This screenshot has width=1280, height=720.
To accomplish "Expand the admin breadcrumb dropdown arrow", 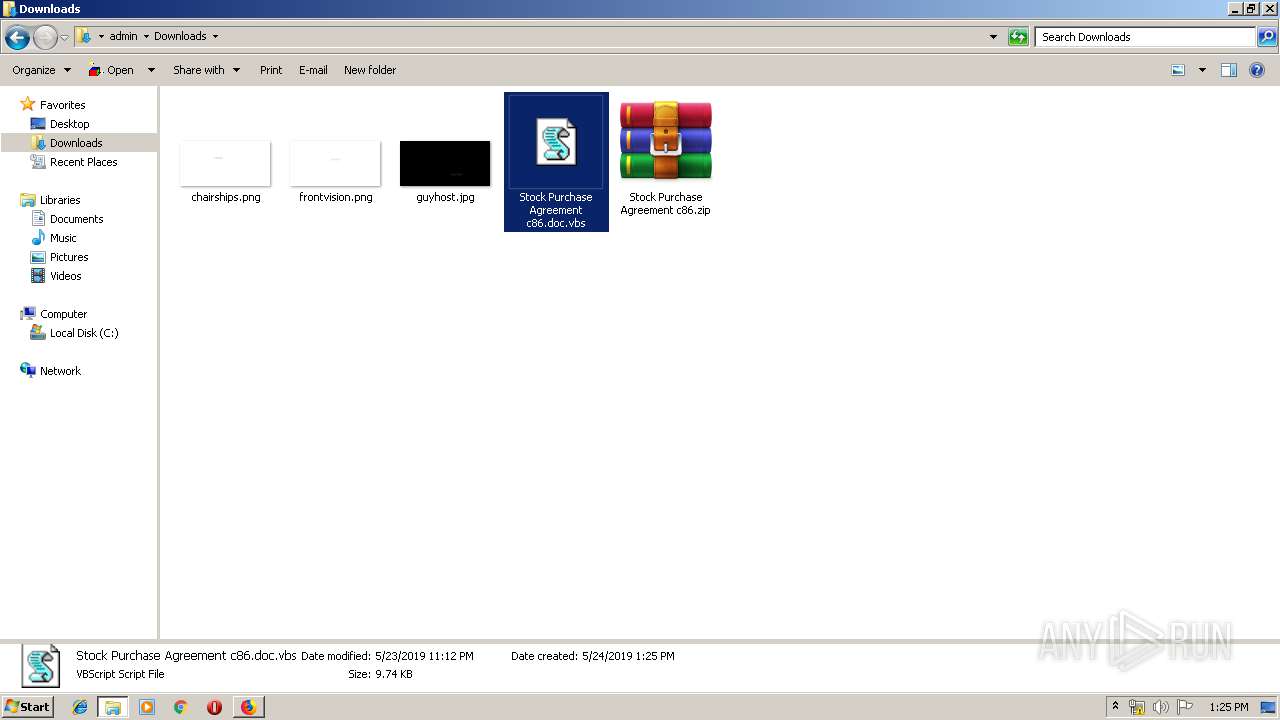I will (146, 37).
